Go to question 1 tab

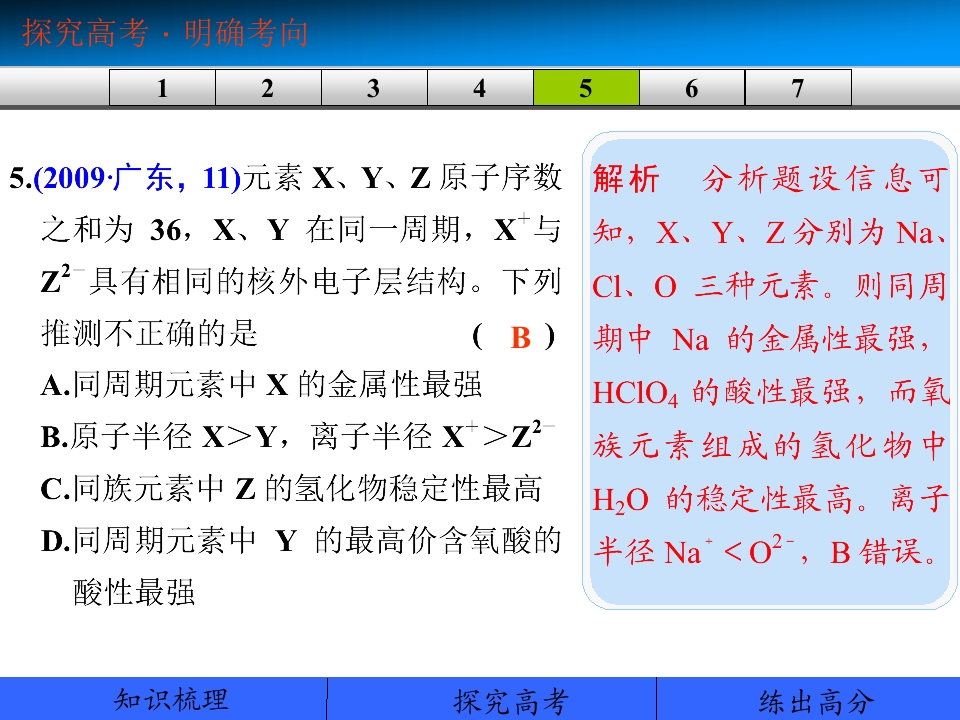pos(162,88)
